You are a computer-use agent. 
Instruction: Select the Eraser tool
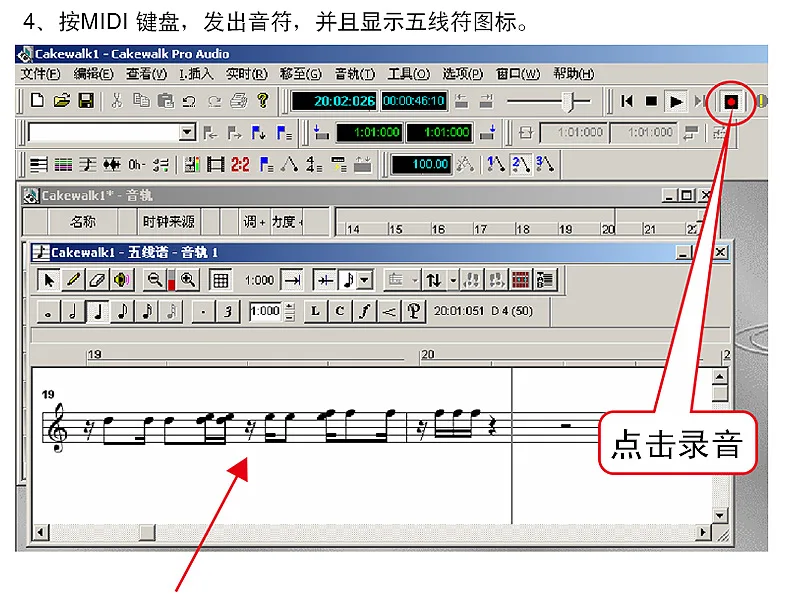click(97, 280)
